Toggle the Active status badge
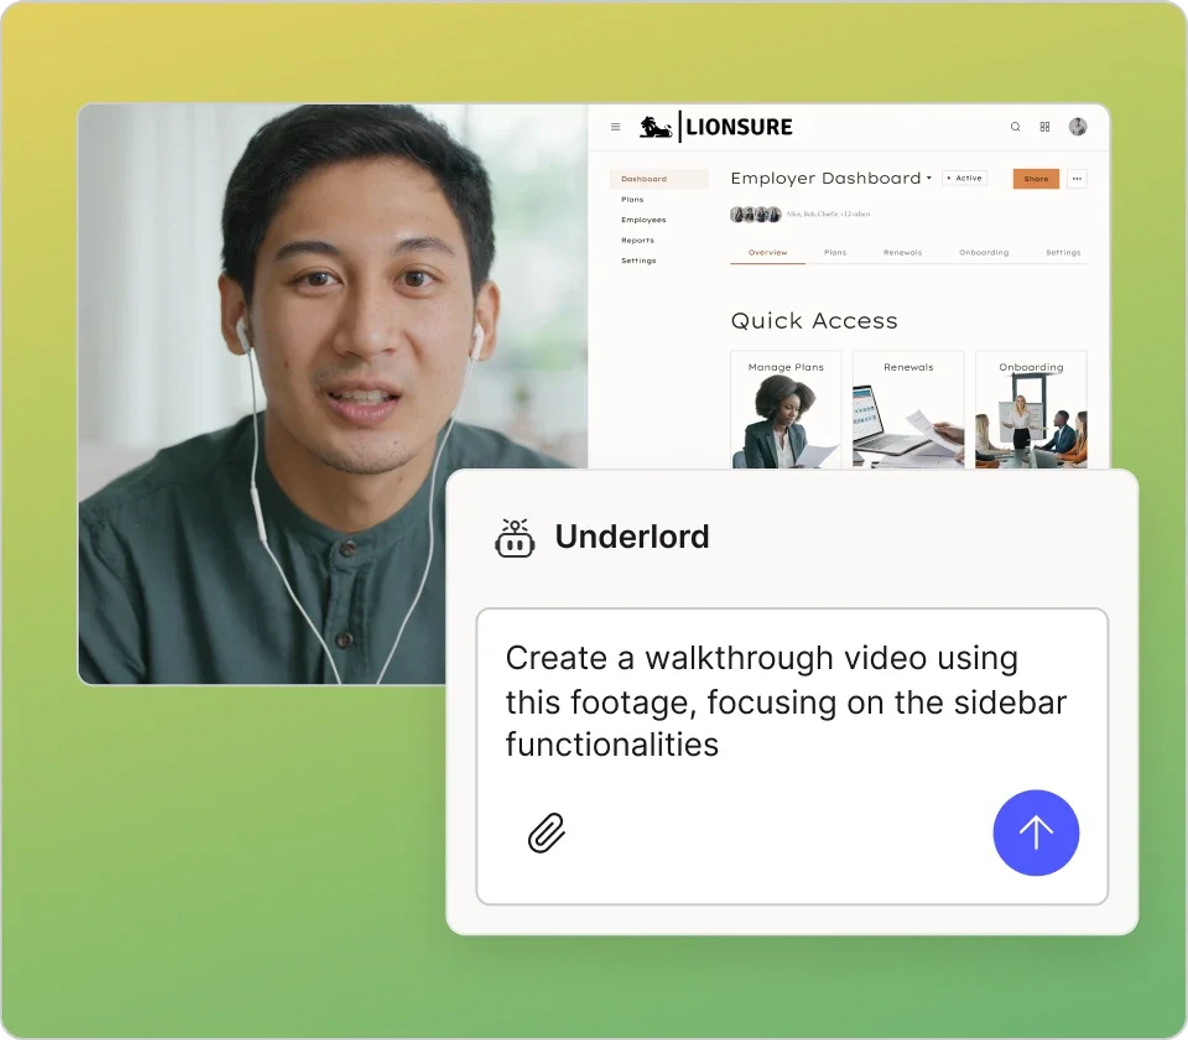This screenshot has width=1188, height=1040. 964,178
